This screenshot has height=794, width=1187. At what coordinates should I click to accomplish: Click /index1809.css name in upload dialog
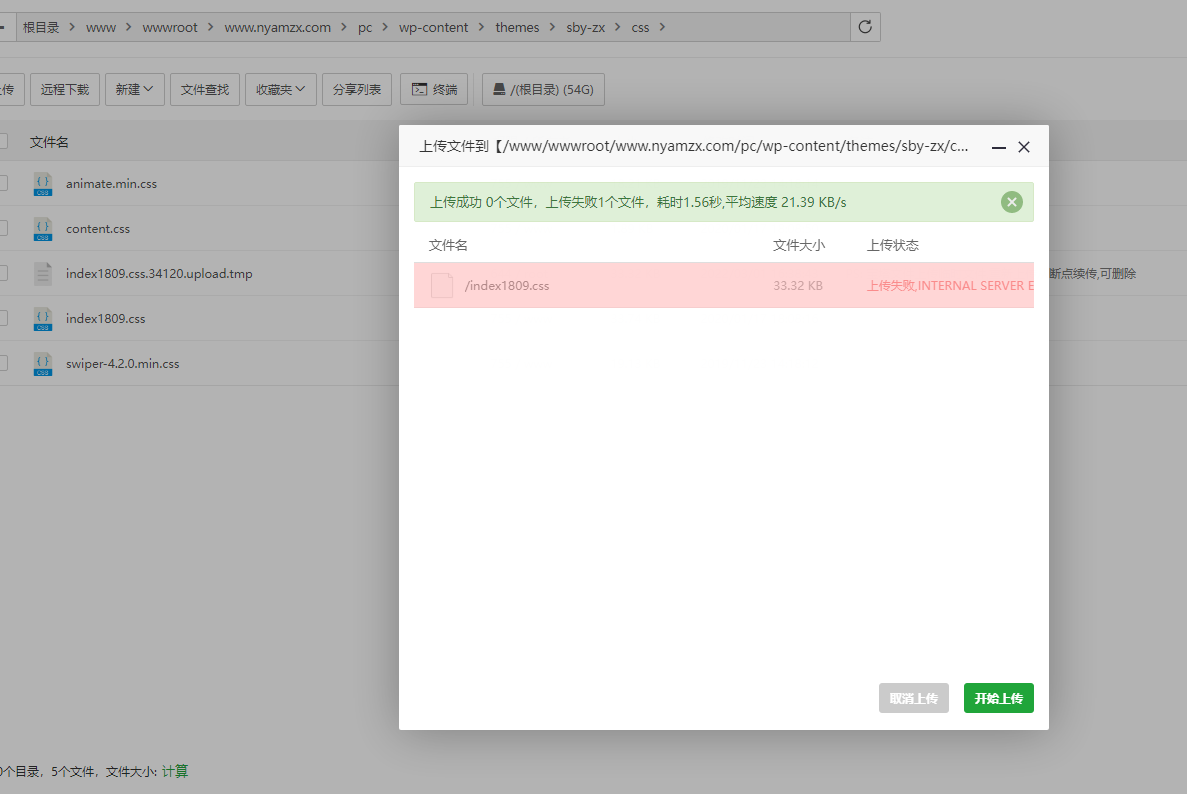tap(506, 285)
